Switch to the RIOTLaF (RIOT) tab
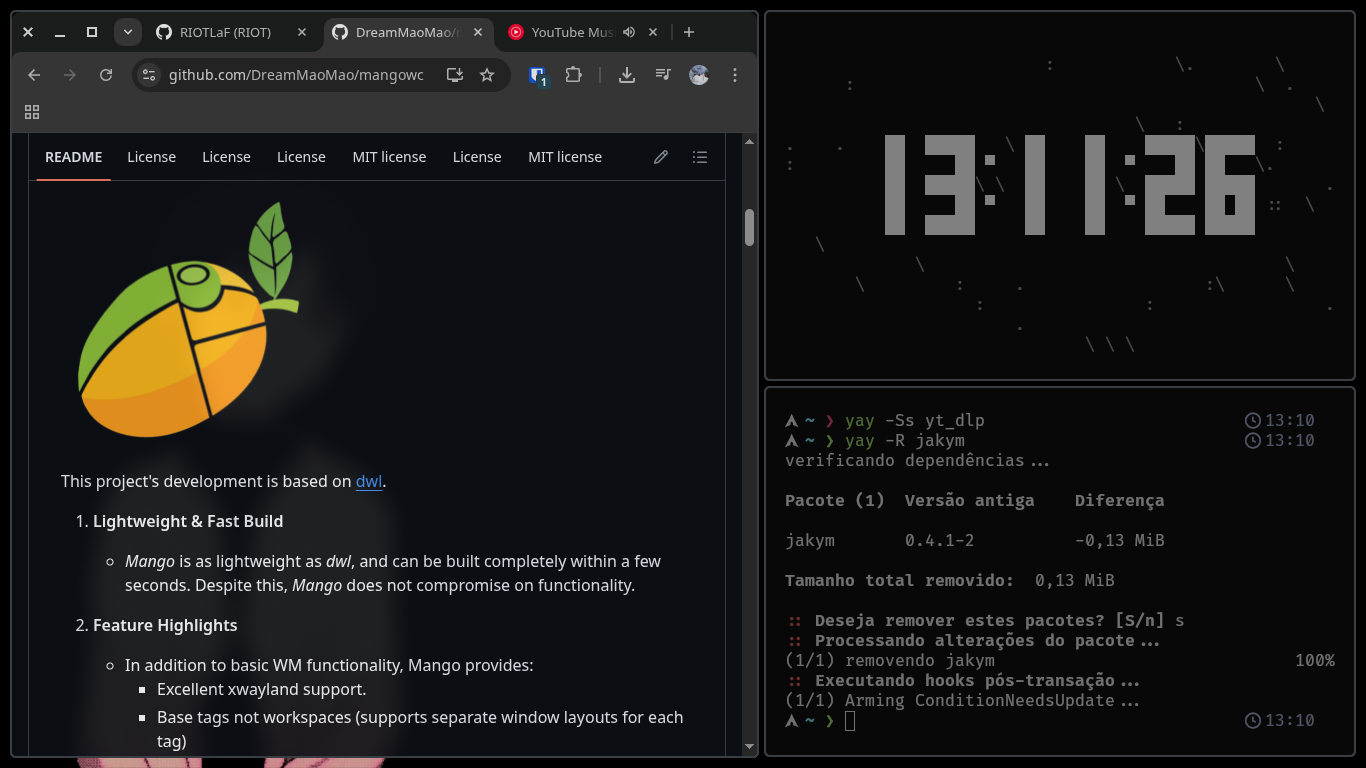 tap(232, 32)
